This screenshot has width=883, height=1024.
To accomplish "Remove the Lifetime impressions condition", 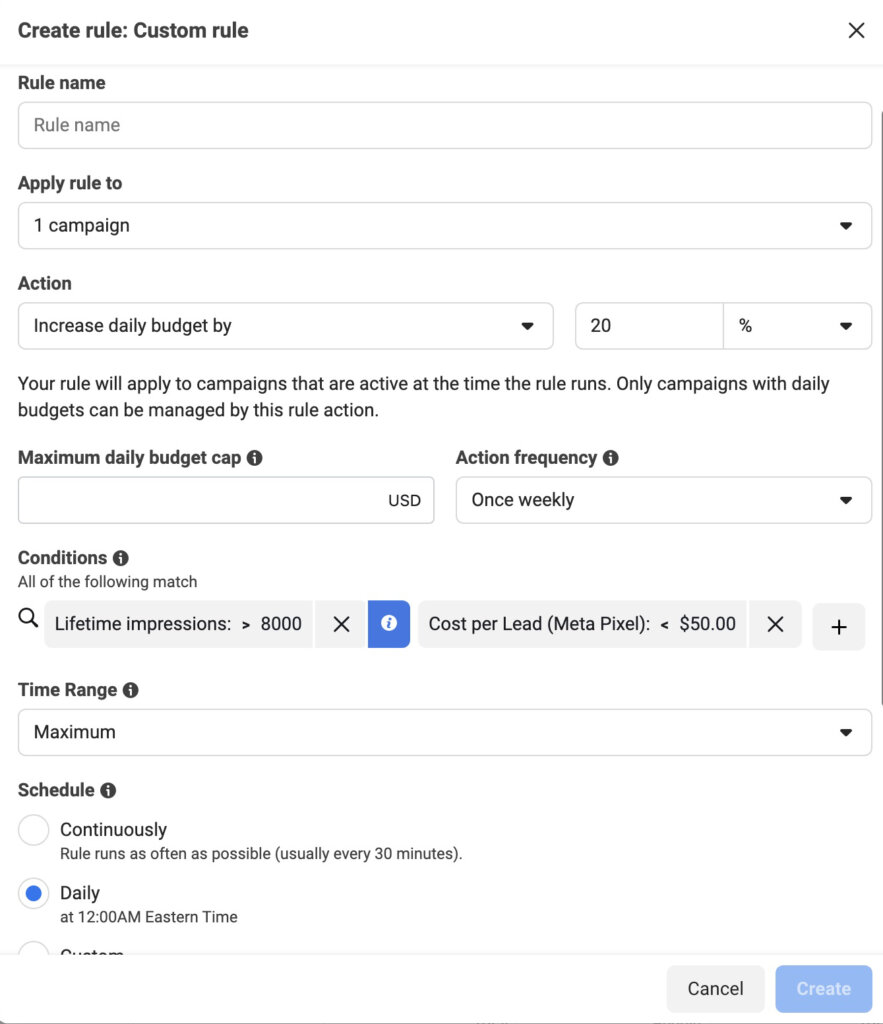I will (340, 623).
